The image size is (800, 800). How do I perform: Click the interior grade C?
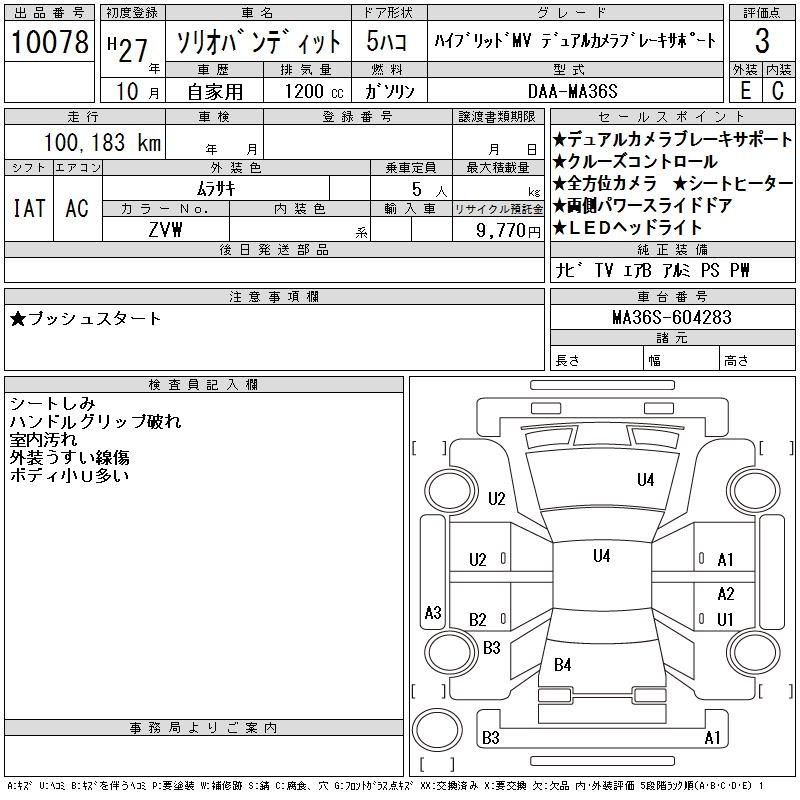(x=778, y=91)
